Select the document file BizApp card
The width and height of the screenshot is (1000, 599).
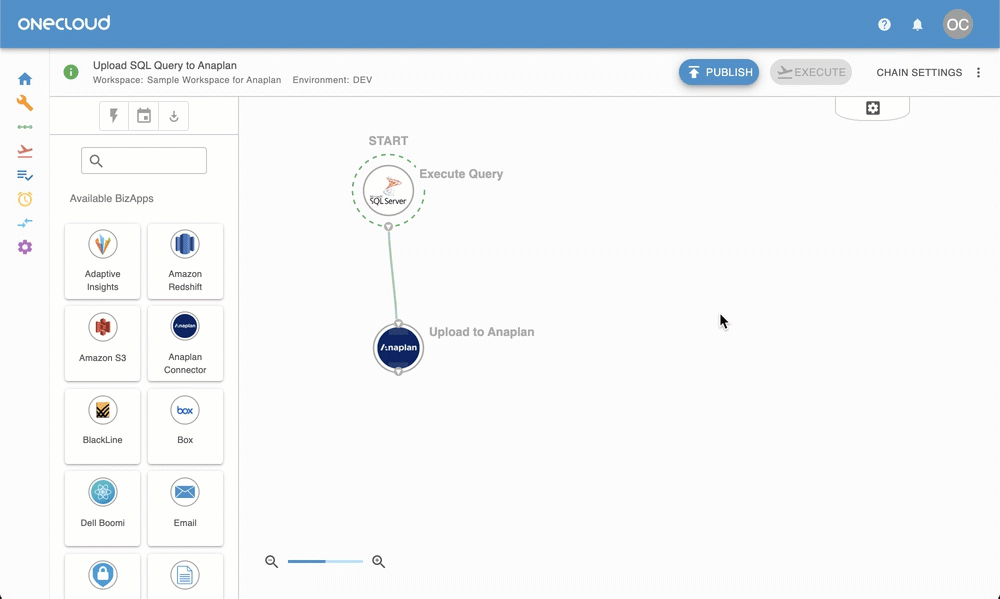point(185,576)
